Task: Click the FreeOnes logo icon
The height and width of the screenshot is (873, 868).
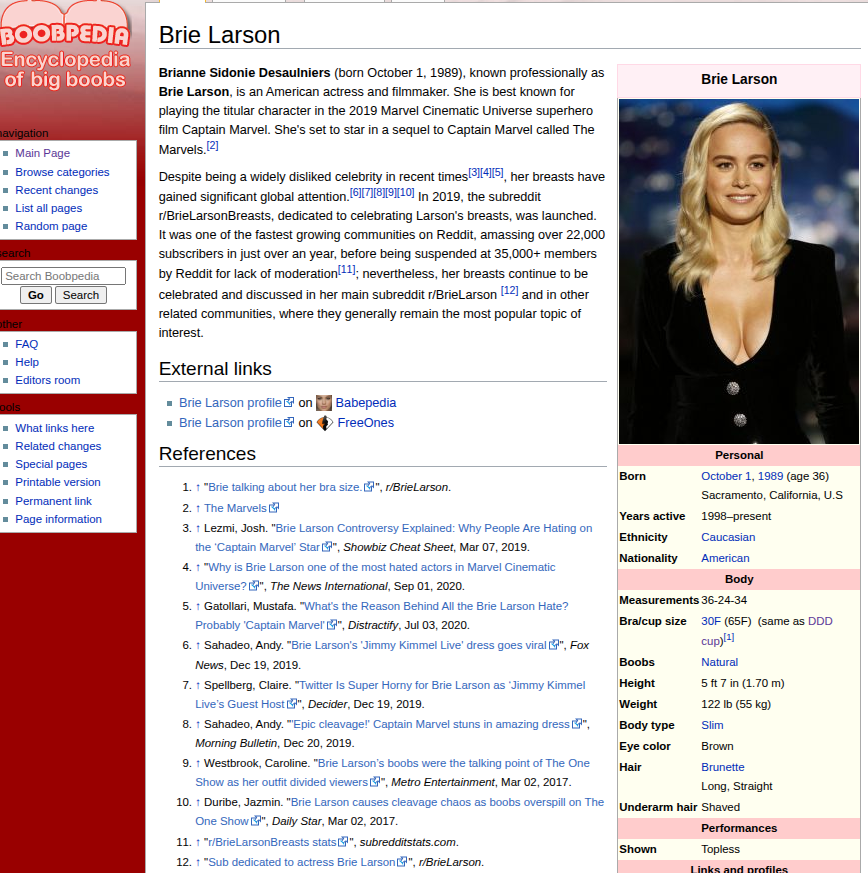Action: tap(325, 423)
